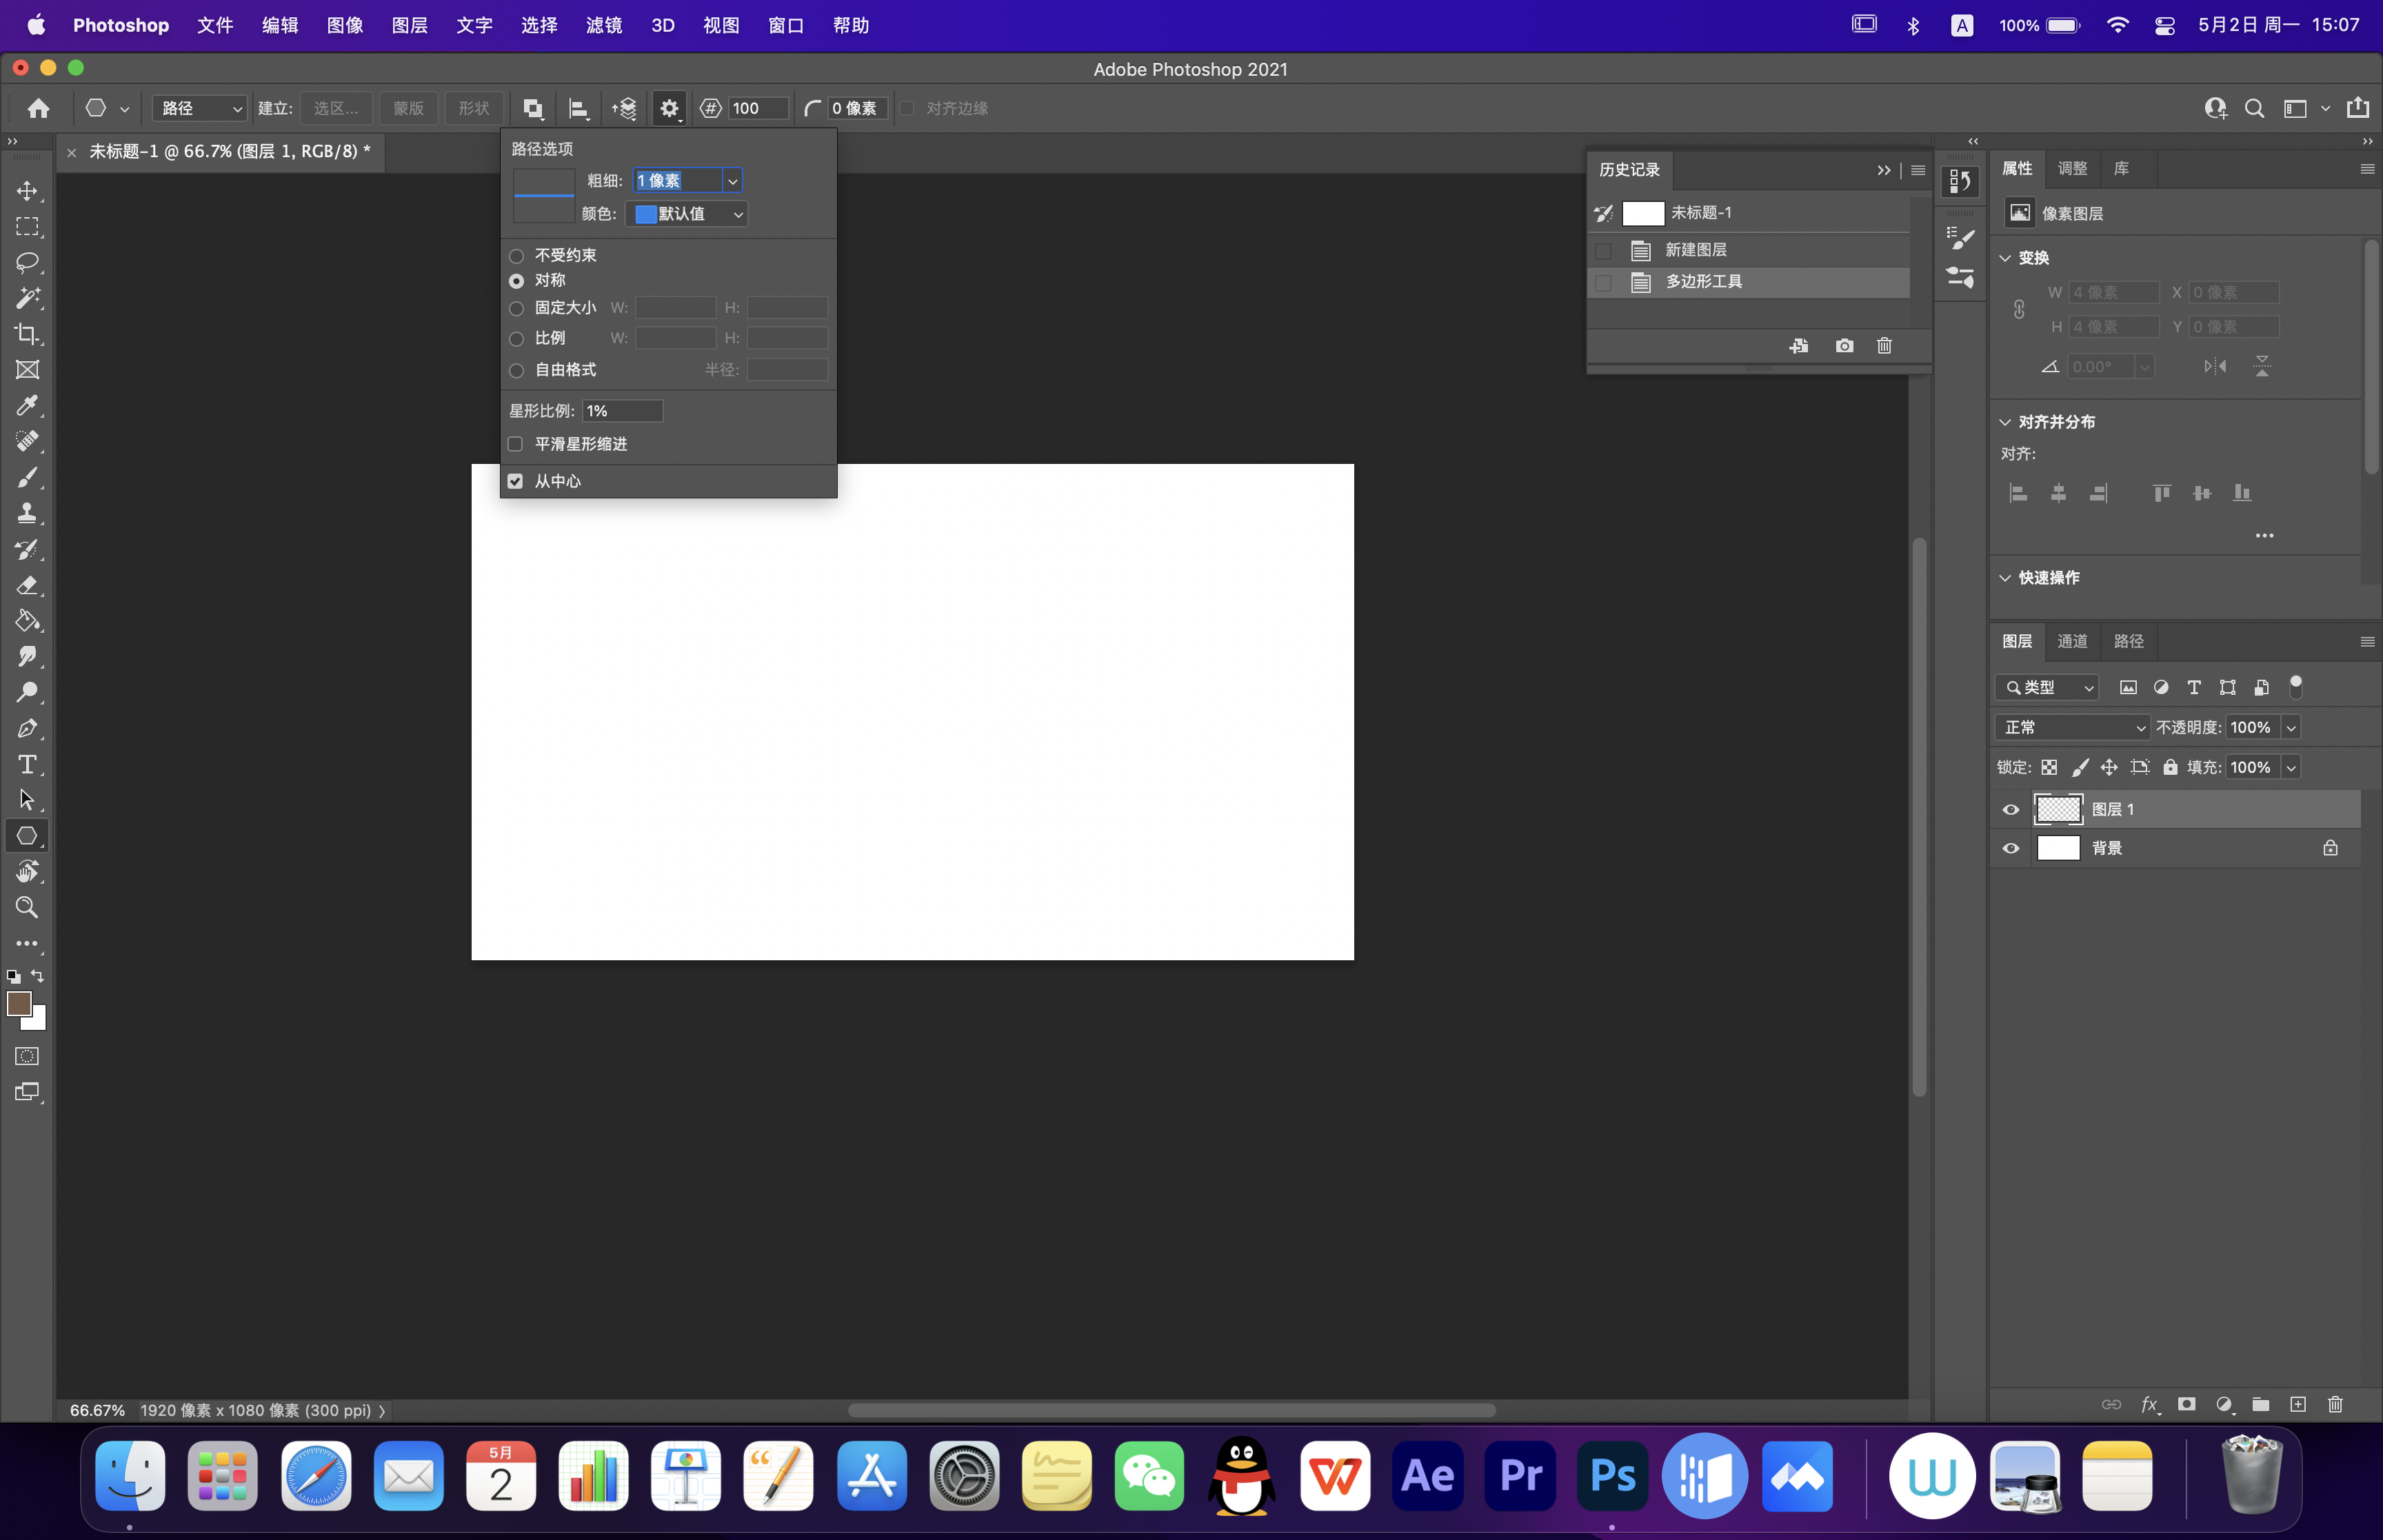Select the History Brush tool

click(27, 549)
